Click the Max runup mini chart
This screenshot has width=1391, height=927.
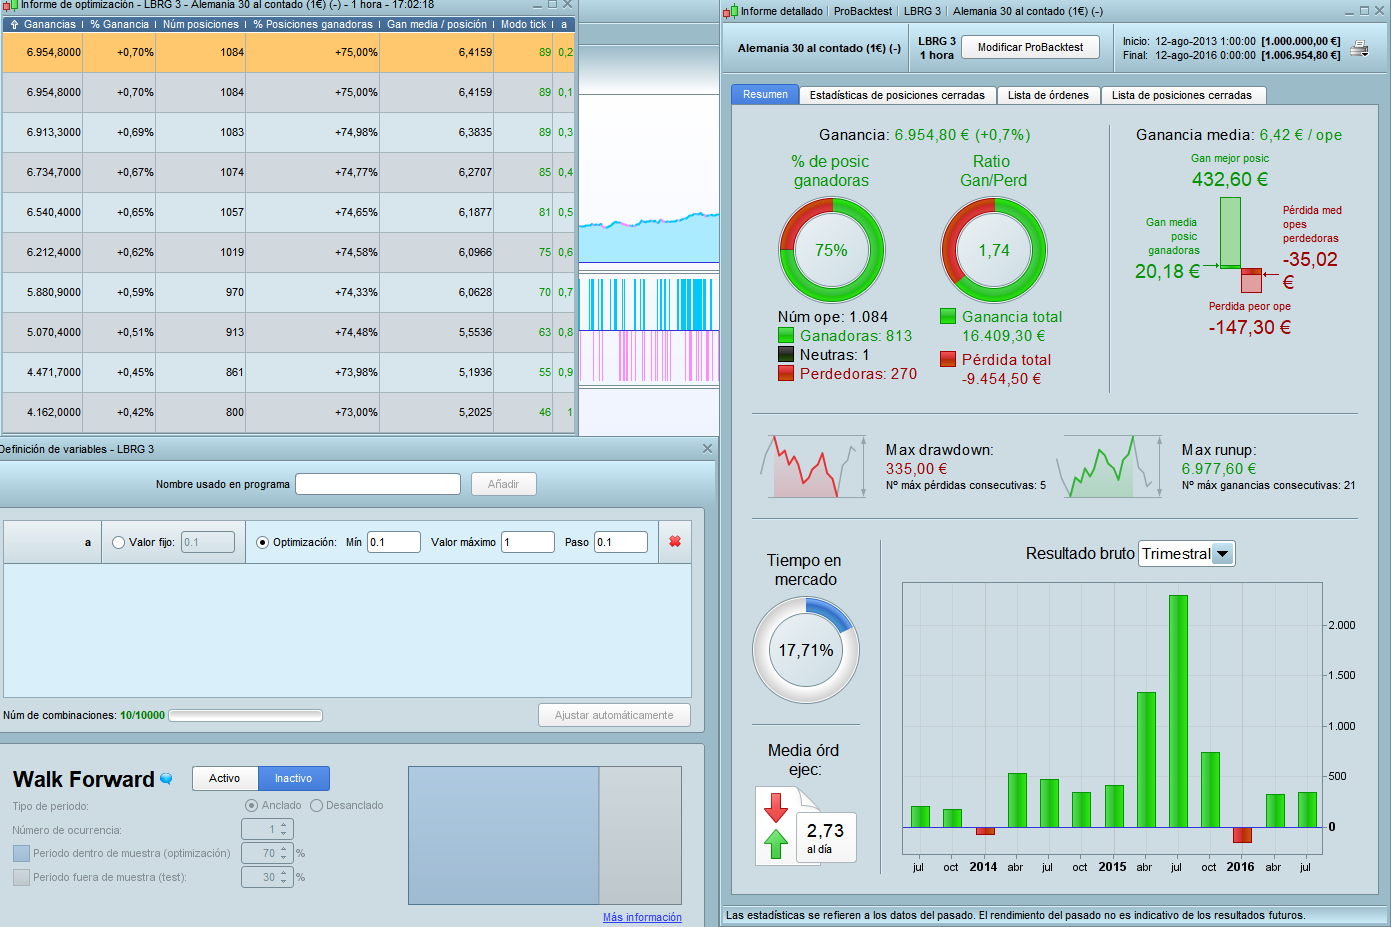[x=1109, y=466]
